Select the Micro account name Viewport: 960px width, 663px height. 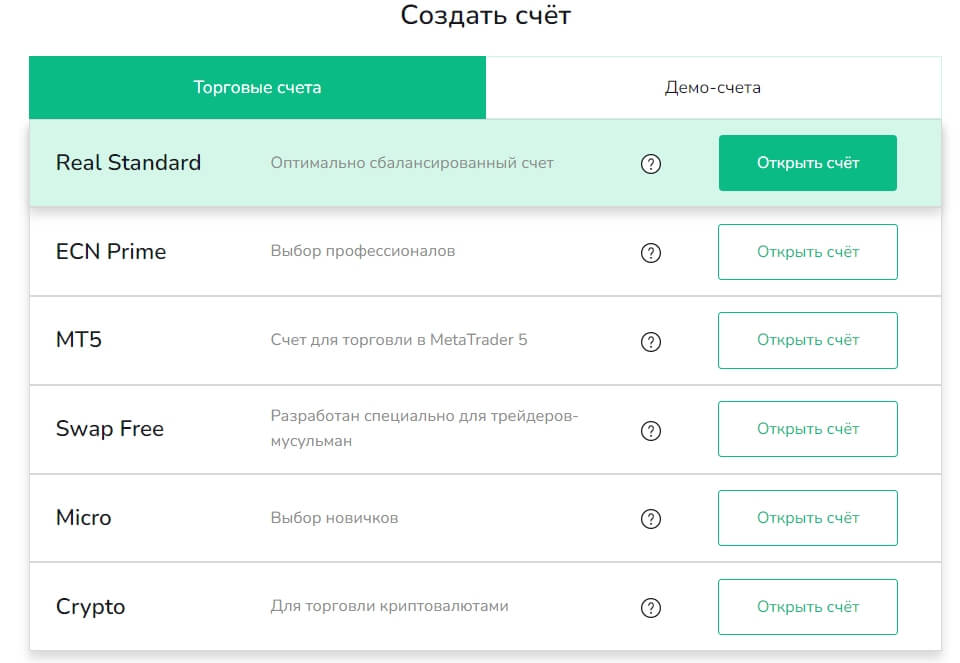(x=83, y=518)
